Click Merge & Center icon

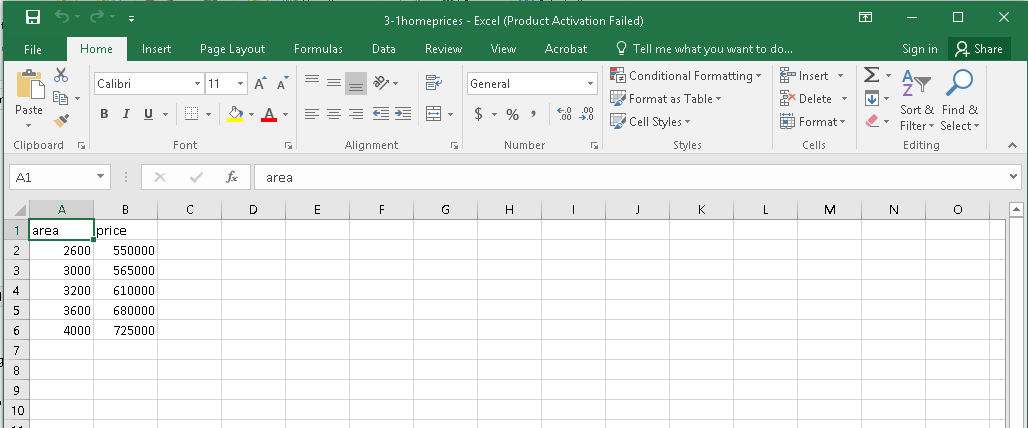pyautogui.click(x=433, y=114)
